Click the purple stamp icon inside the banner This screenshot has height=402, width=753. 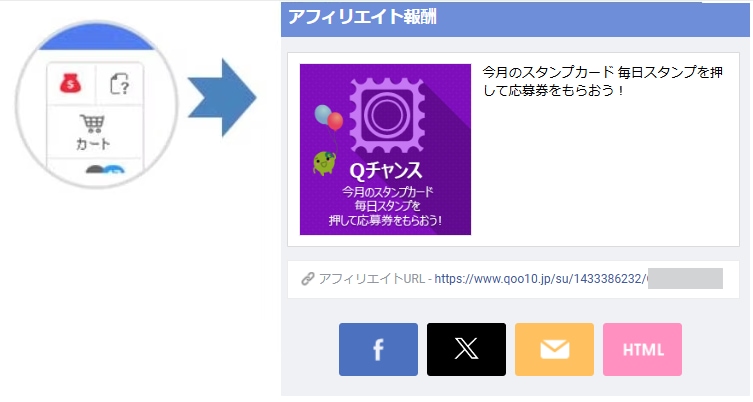click(387, 115)
